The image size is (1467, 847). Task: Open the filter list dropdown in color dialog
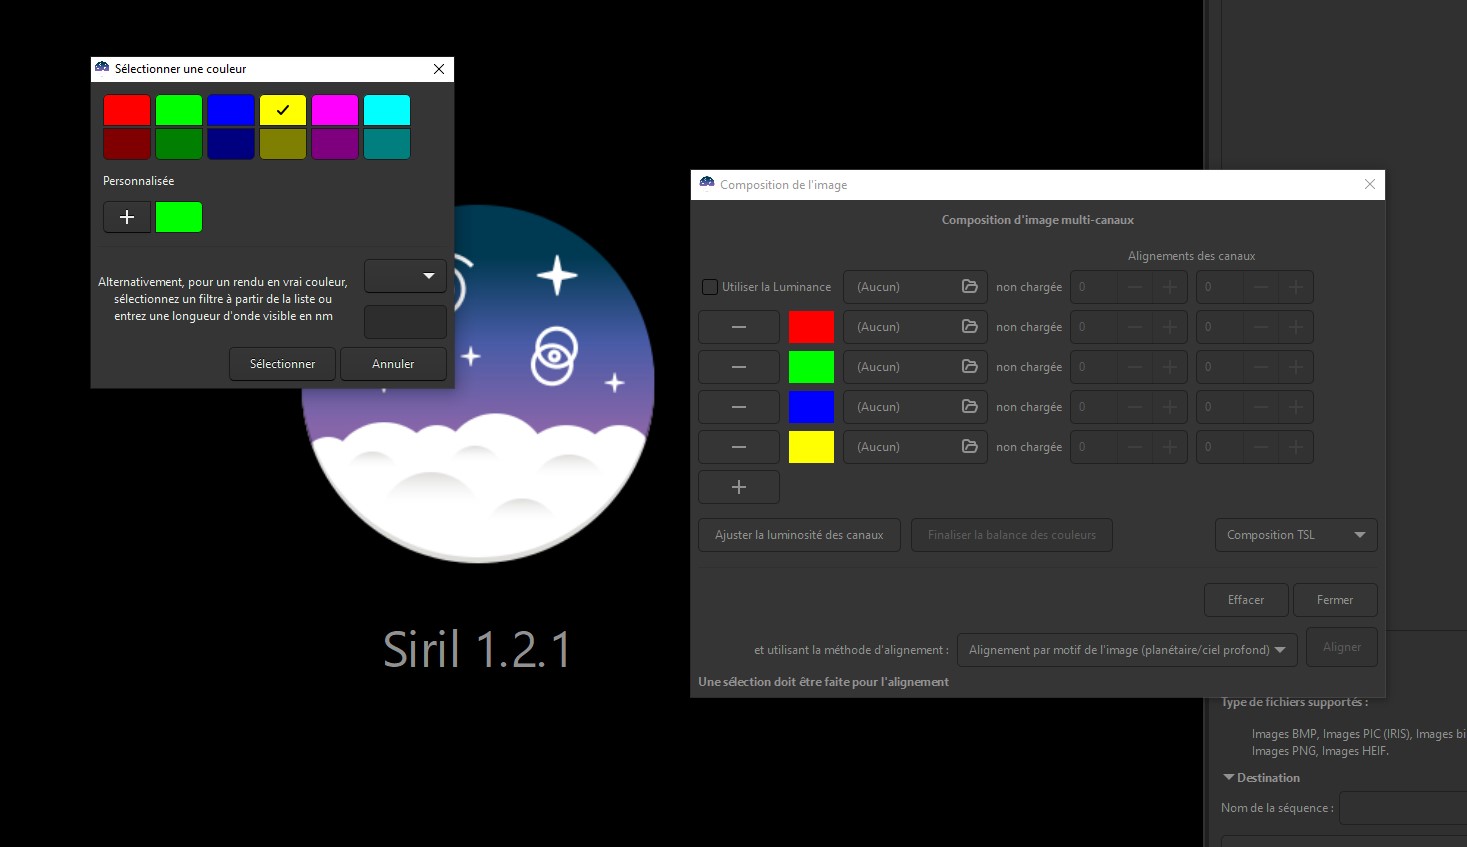point(405,276)
